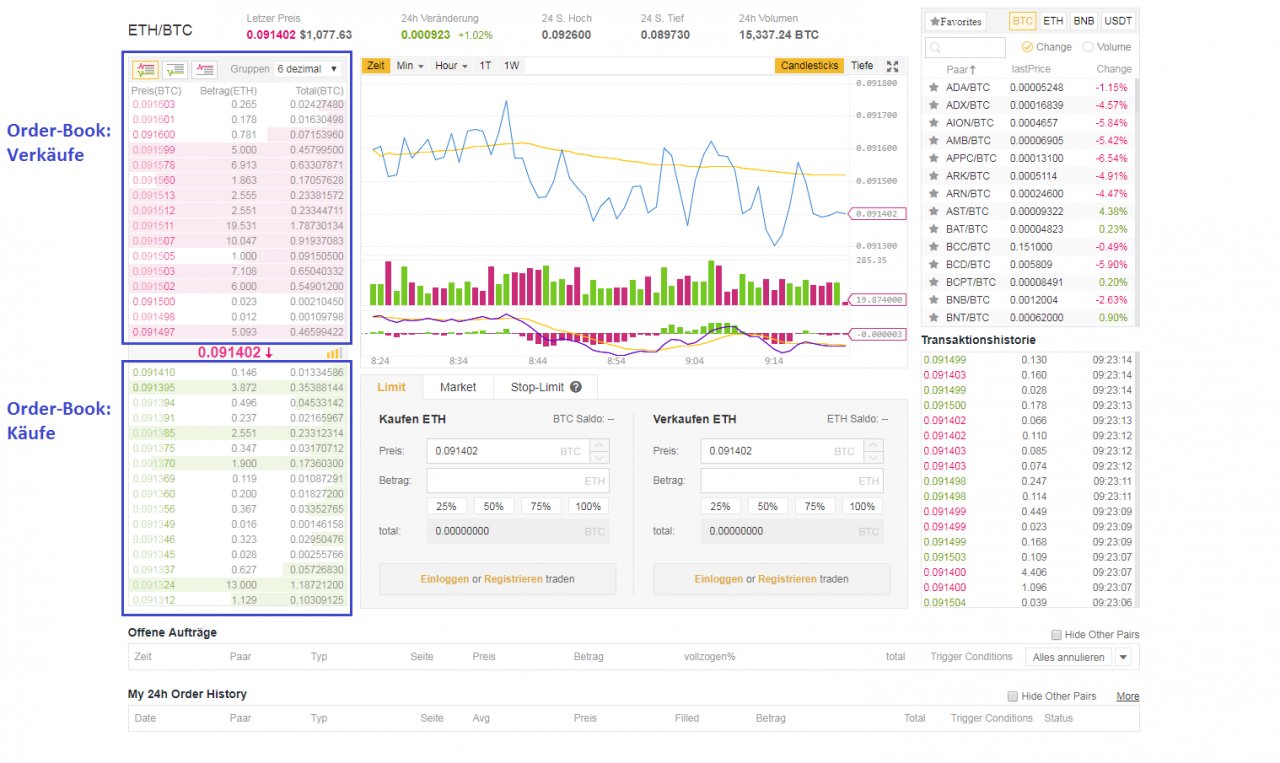Click the Verkaufen ETH Preis input field
1280x763 pixels.
(x=792, y=451)
